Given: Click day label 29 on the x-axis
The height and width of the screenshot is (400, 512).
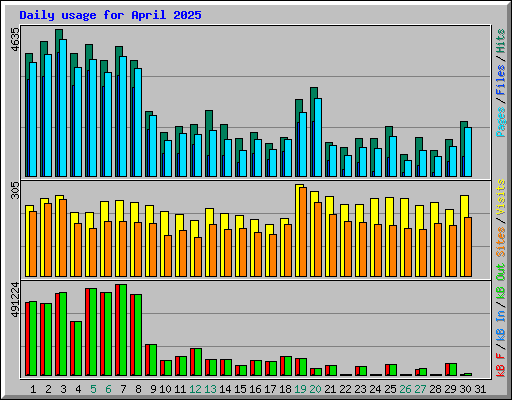Looking at the screenshot, I should point(450,389).
